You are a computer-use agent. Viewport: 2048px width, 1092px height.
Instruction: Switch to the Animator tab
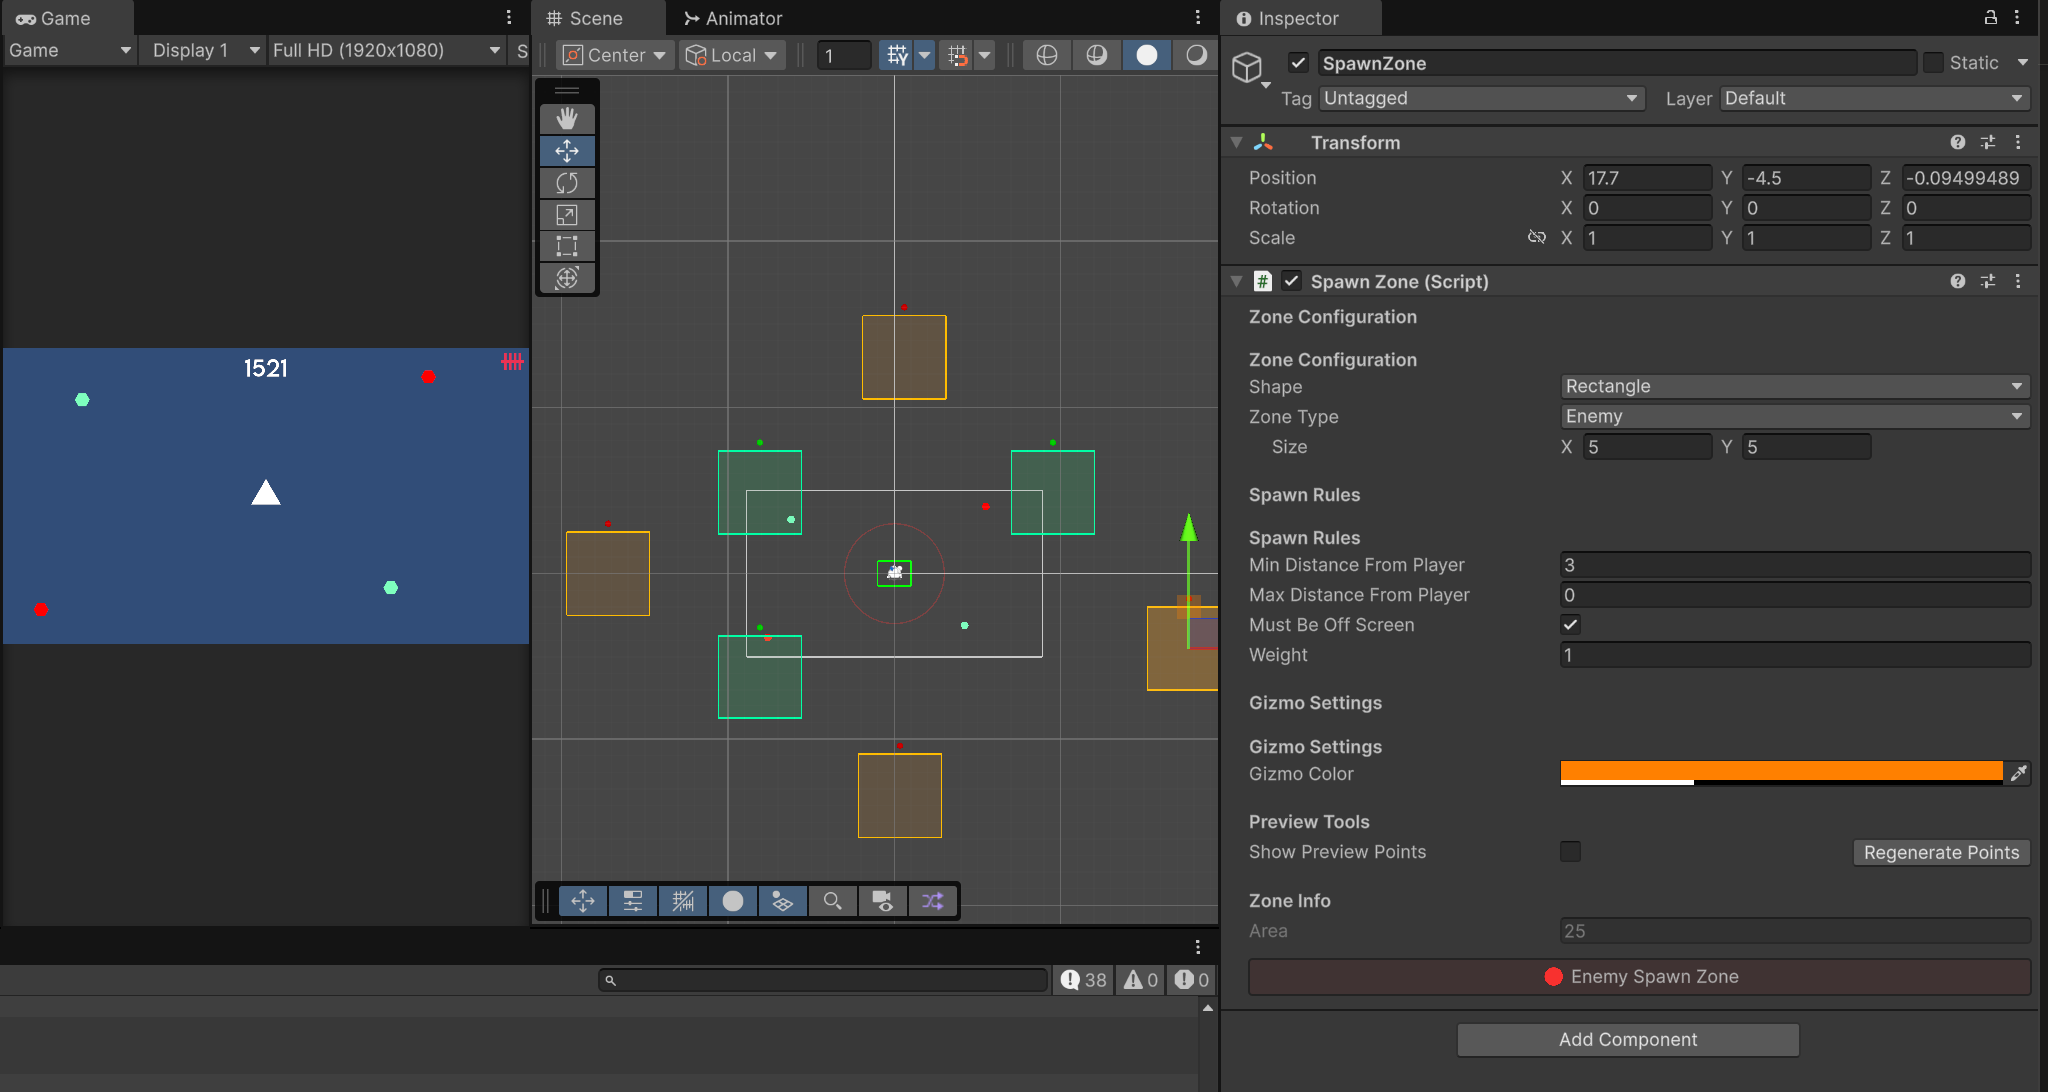click(733, 18)
